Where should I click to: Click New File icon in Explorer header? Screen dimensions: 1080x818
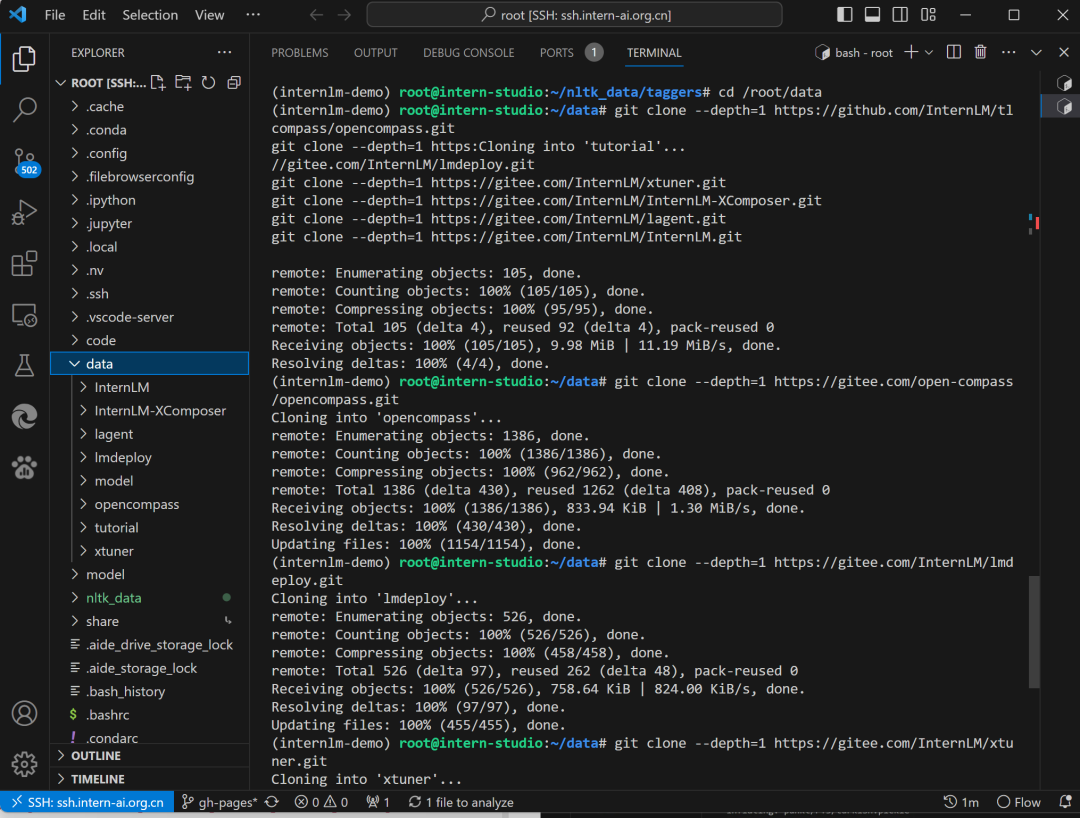coord(158,83)
